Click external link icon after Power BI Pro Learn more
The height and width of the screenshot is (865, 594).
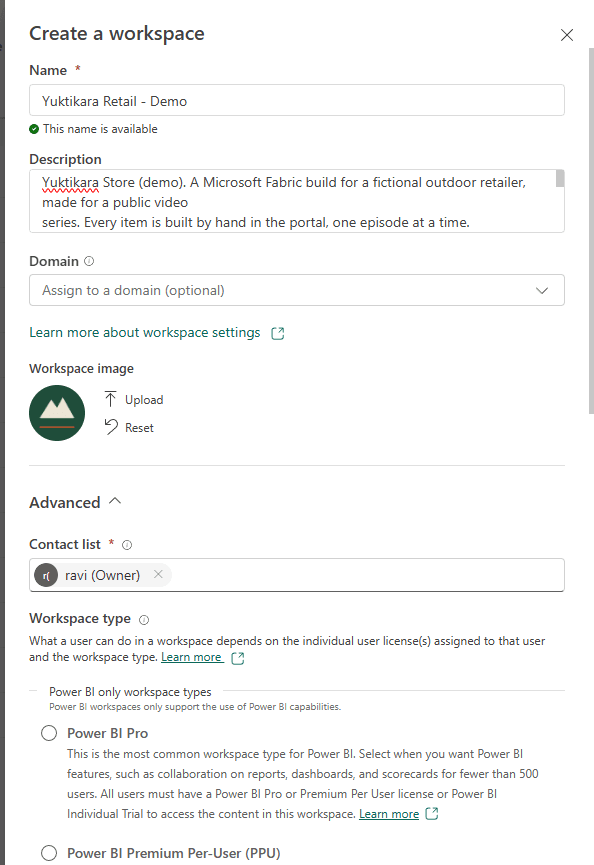pyautogui.click(x=432, y=814)
